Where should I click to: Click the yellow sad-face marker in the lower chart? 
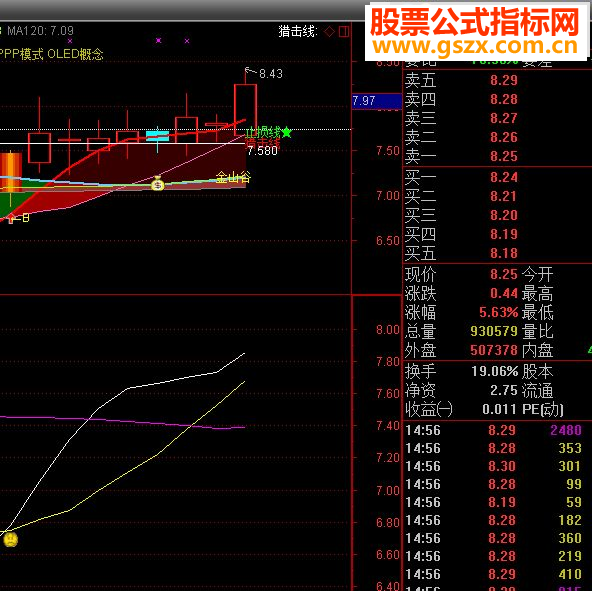(x=11, y=539)
